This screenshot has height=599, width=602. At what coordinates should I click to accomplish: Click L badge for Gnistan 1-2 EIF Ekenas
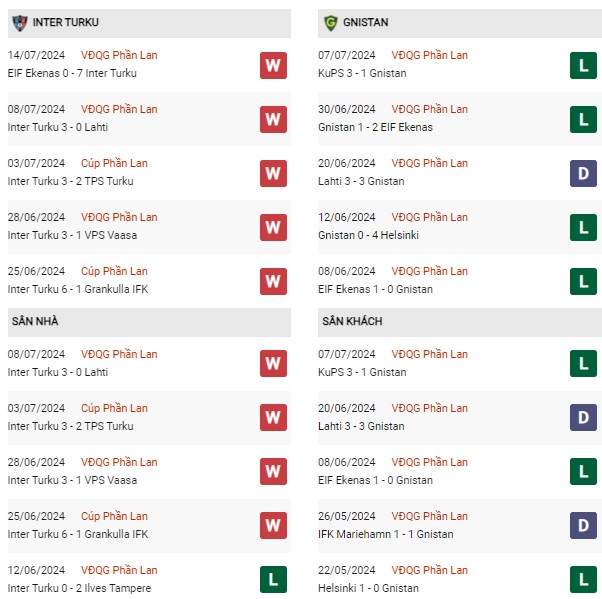click(583, 120)
